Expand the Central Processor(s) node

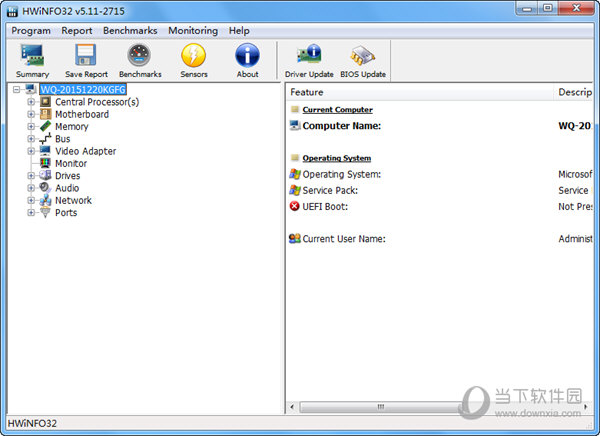point(31,102)
